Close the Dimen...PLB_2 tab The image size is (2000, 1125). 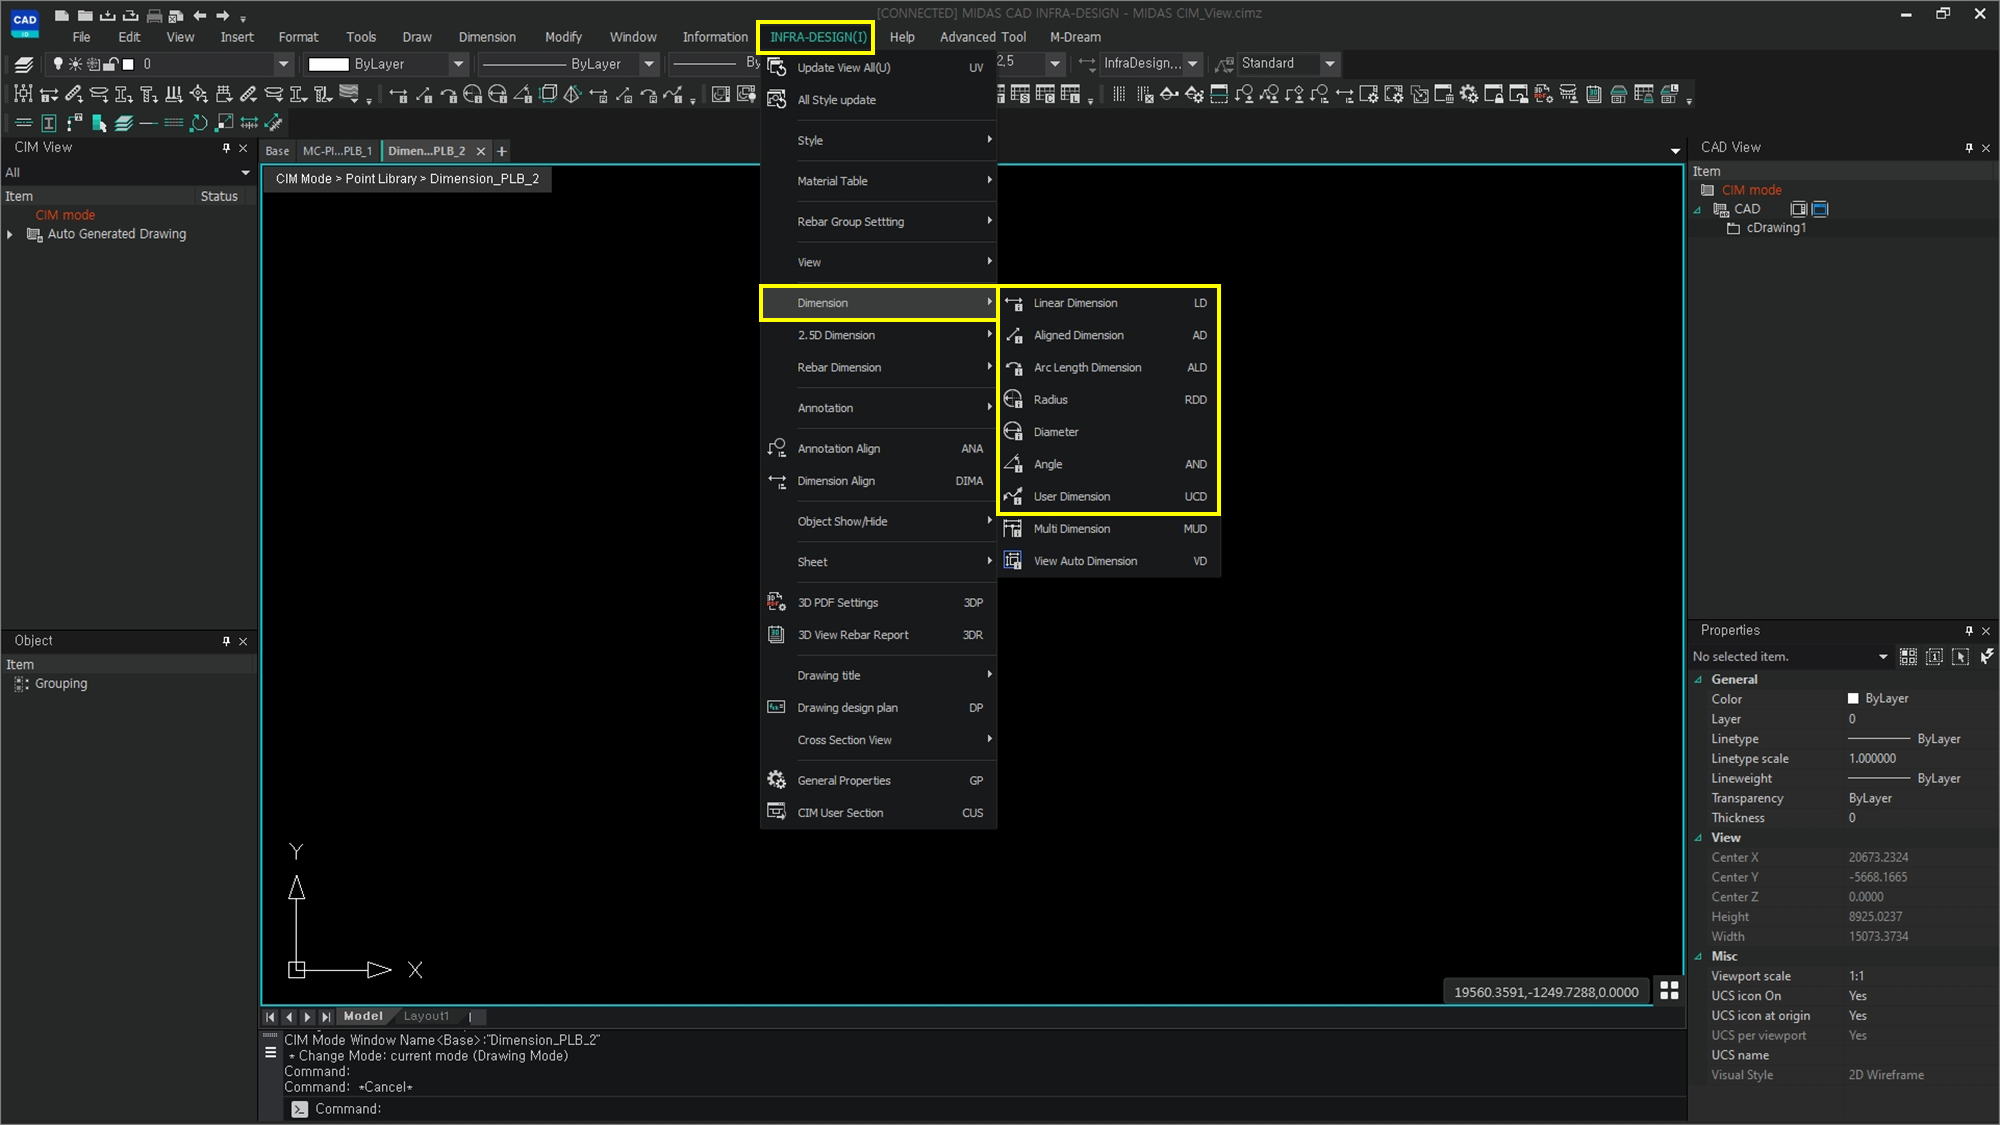click(x=481, y=151)
